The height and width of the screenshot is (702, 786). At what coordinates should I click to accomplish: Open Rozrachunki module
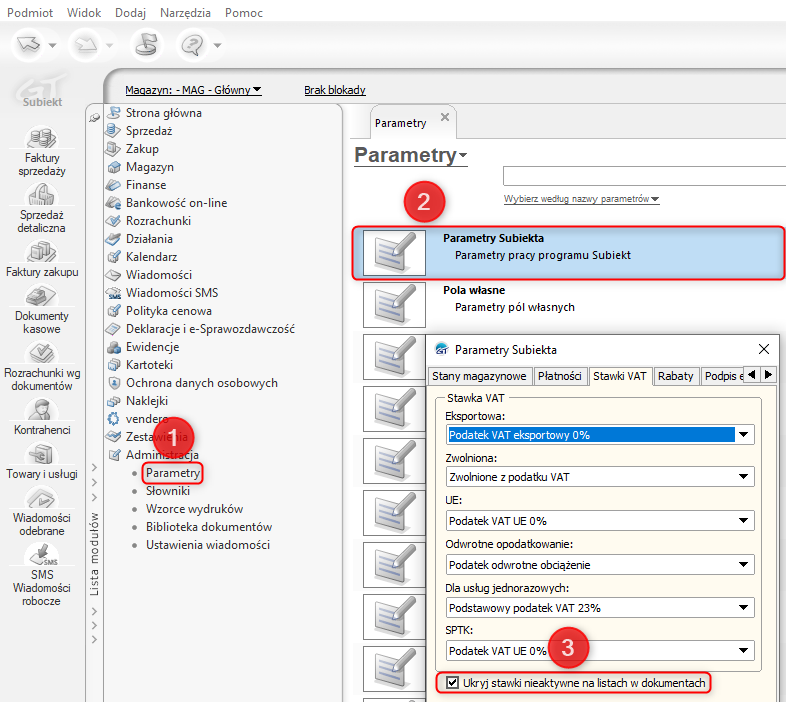pyautogui.click(x=158, y=221)
